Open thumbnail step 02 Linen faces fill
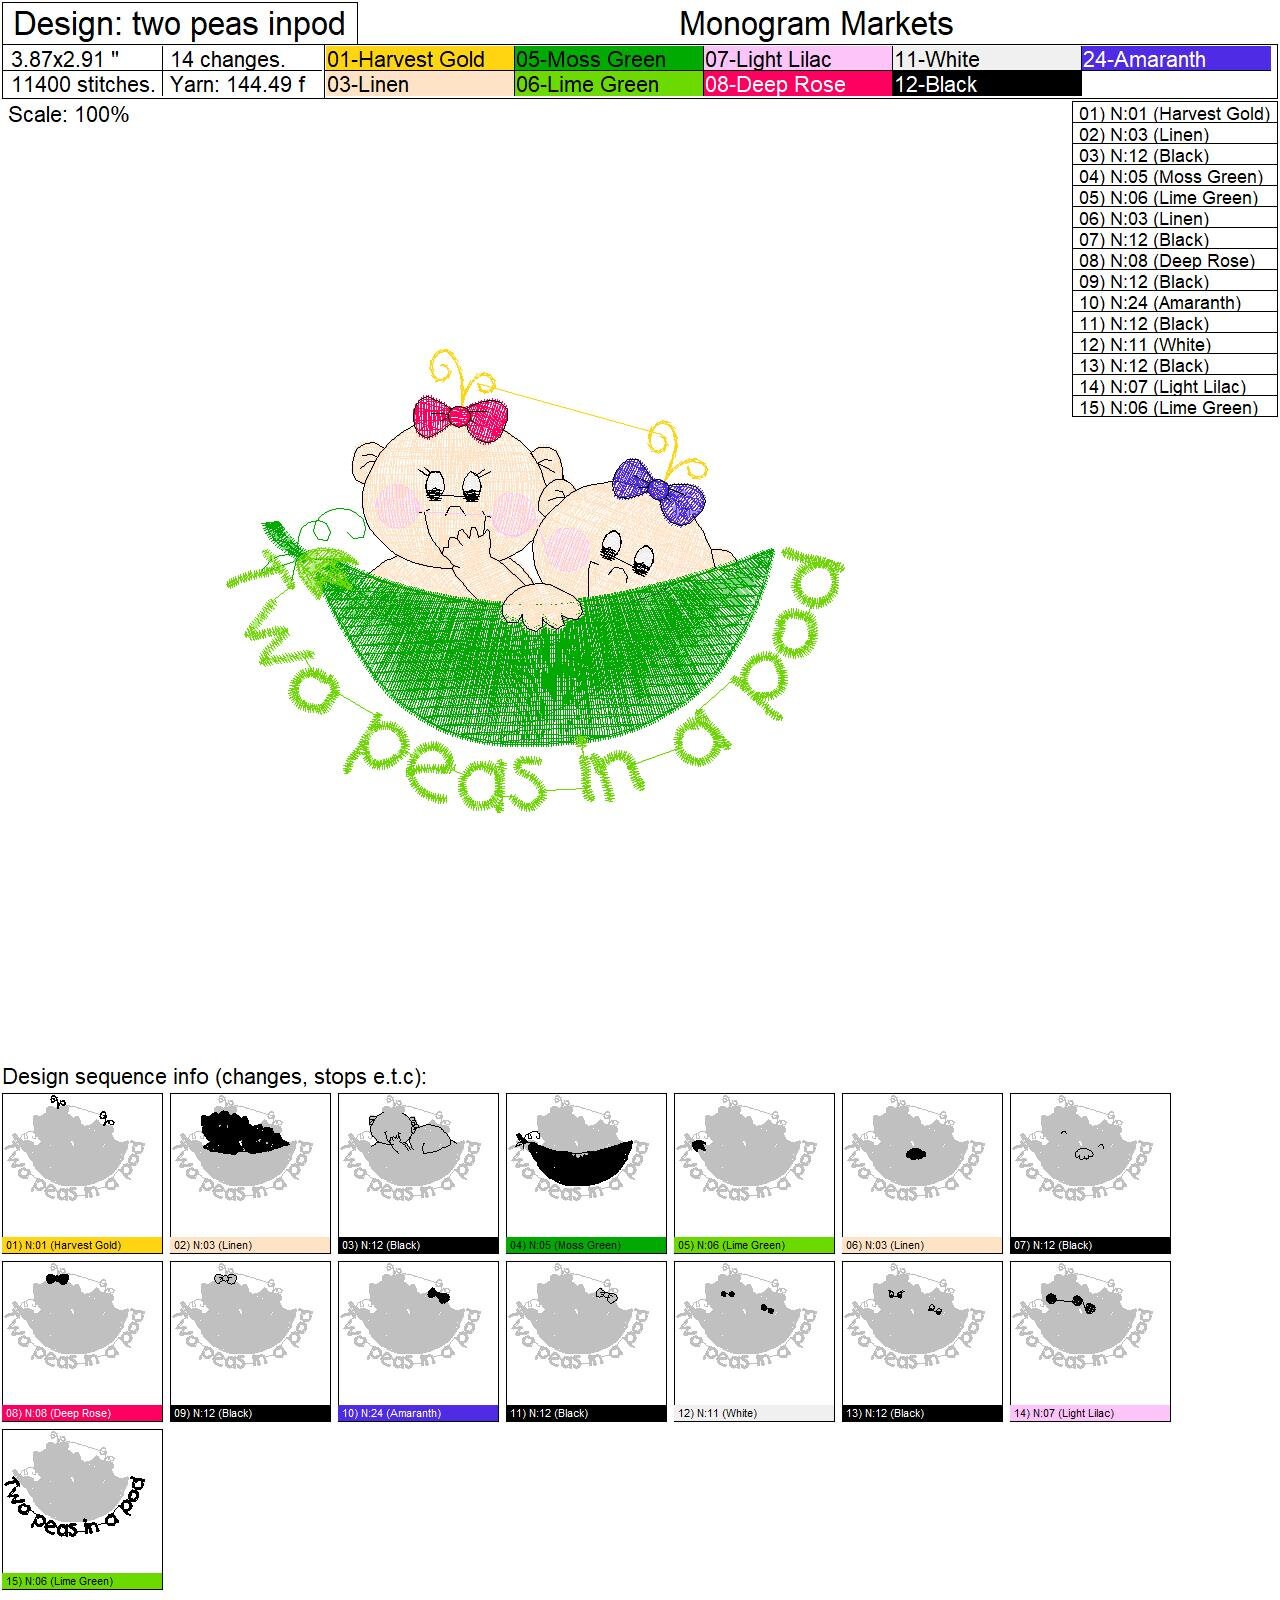This screenshot has width=1280, height=1600. pyautogui.click(x=250, y=1173)
